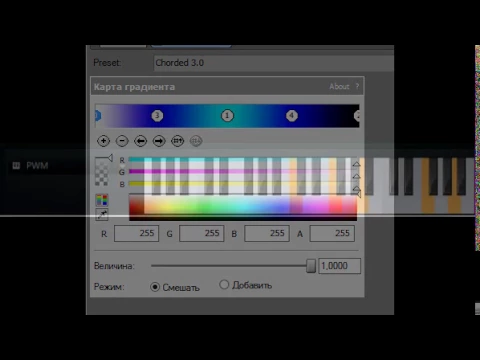This screenshot has width=480, height=360.
Task: Click the R channel slider thumb
Action: (x=356, y=164)
